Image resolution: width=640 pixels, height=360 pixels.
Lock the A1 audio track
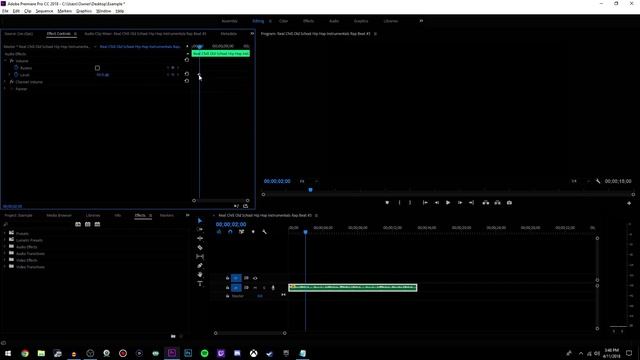click(227, 288)
